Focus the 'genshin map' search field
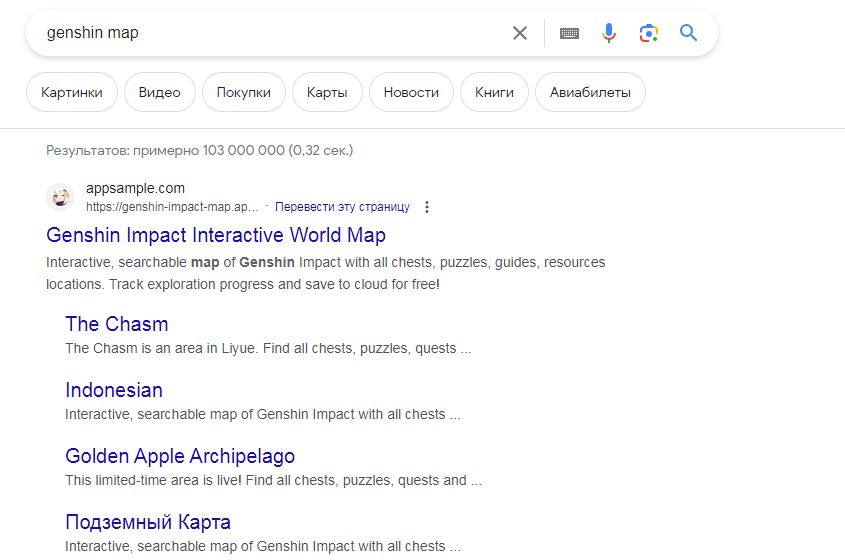The width and height of the screenshot is (845, 560). click(x=270, y=33)
